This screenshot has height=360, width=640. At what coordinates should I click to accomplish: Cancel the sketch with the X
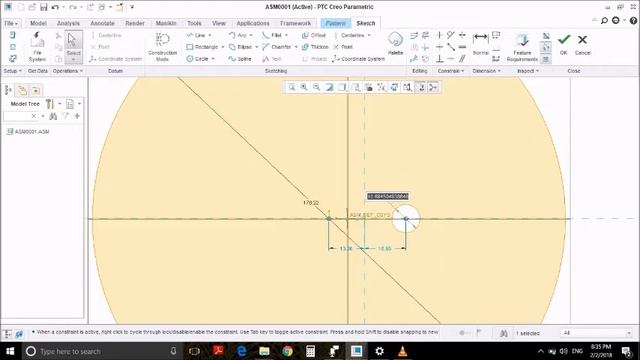point(582,44)
